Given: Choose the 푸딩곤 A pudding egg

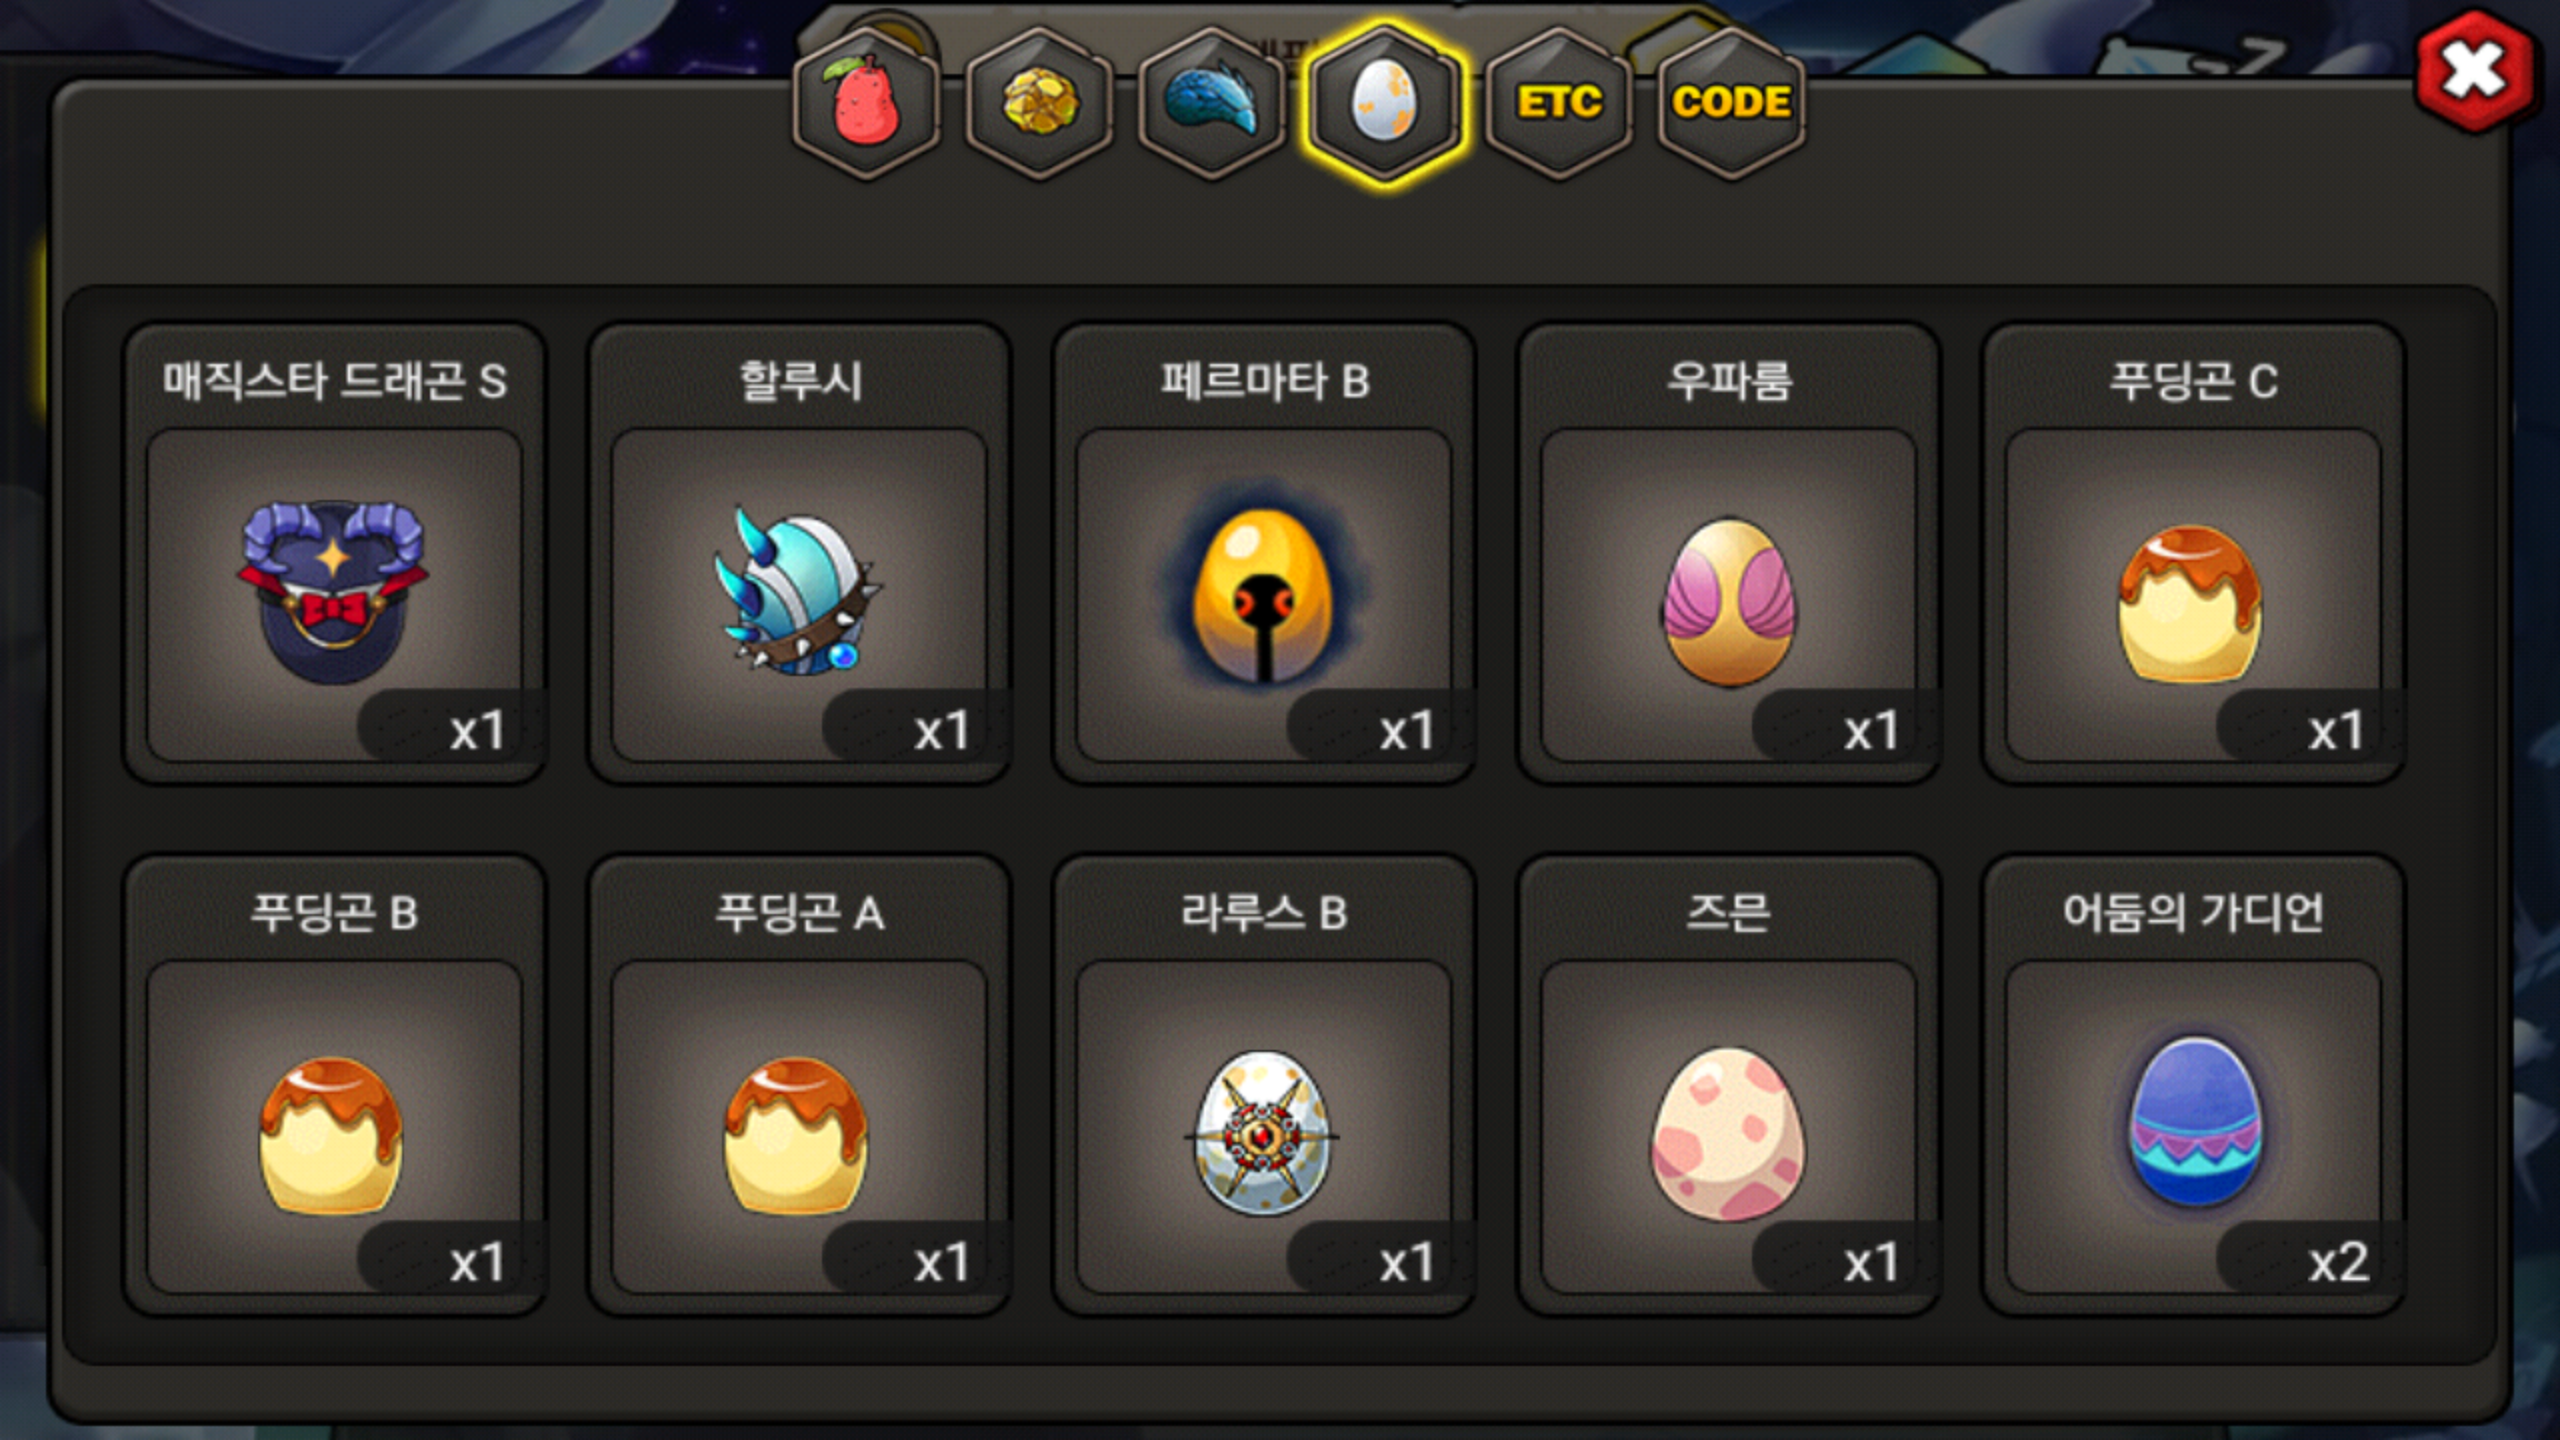Looking at the screenshot, I should point(799,1127).
